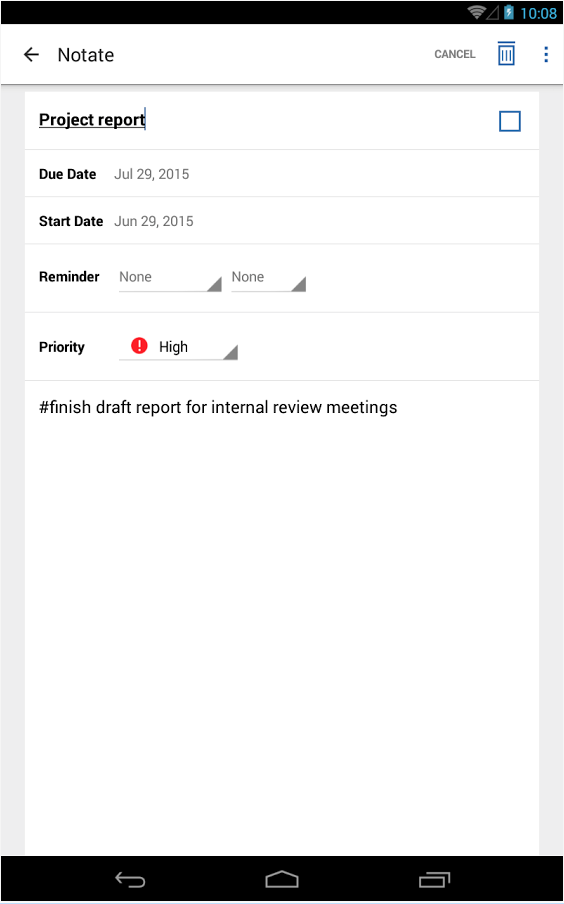Tap the Android back navigation button
The height and width of the screenshot is (904, 564).
pyautogui.click(x=130, y=880)
